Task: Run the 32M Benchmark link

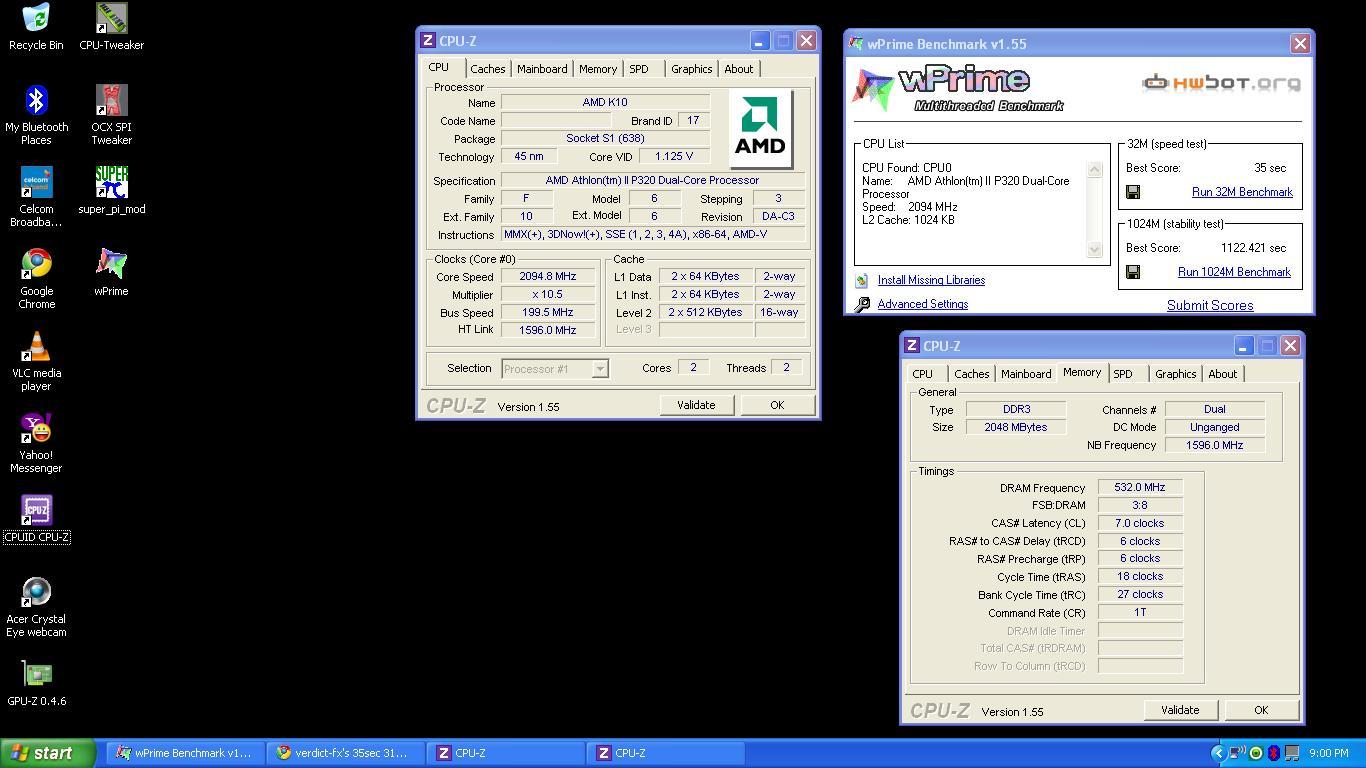Action: click(1242, 192)
